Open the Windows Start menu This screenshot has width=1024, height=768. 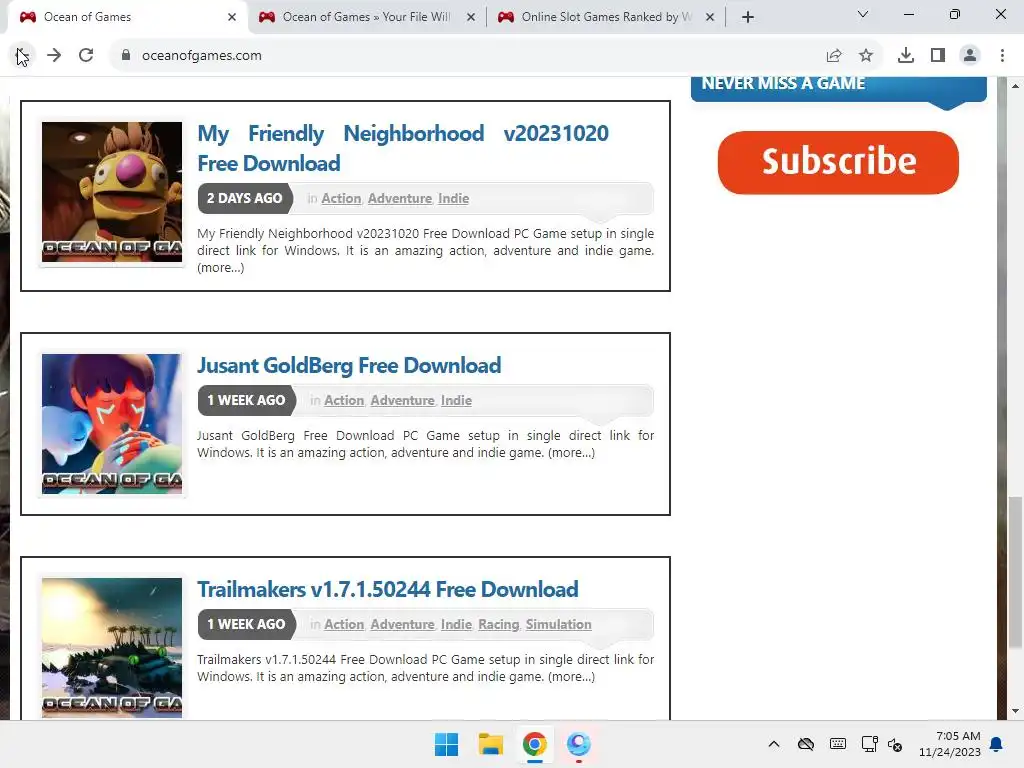(x=447, y=744)
